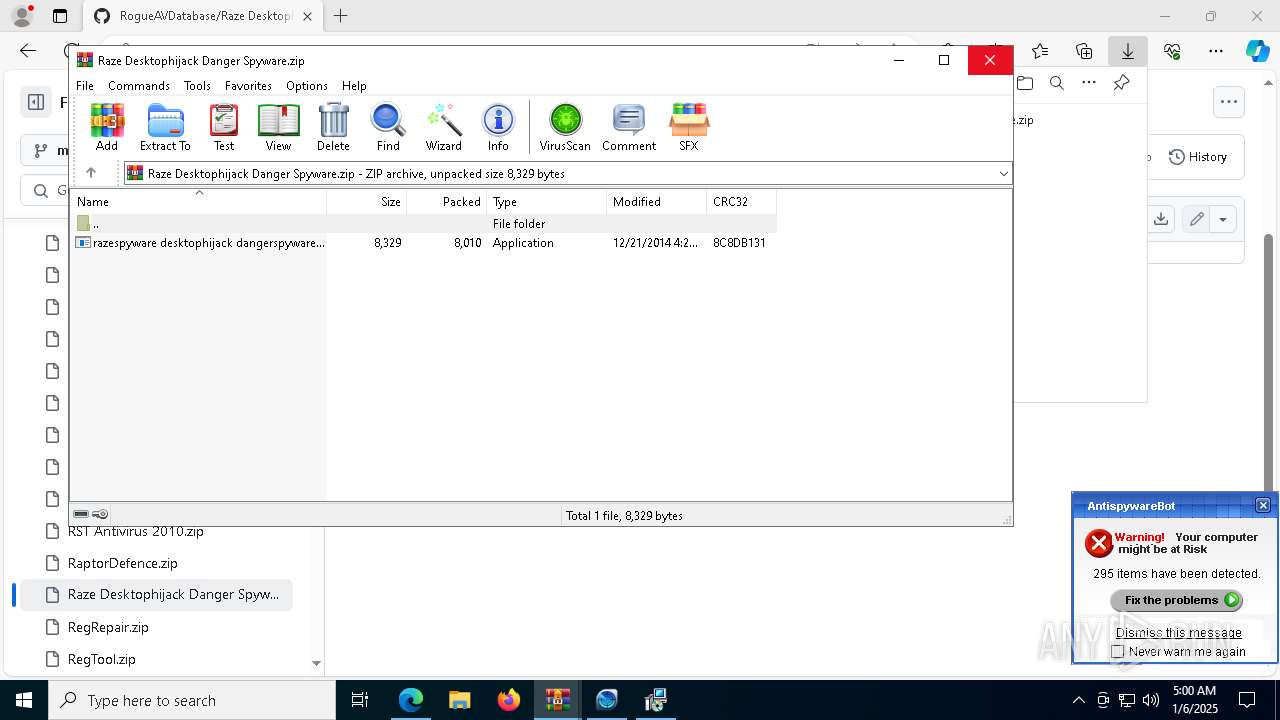Screen dimensions: 1280x720
Task: Click the file tree scroll down arrow
Action: pyautogui.click(x=316, y=663)
